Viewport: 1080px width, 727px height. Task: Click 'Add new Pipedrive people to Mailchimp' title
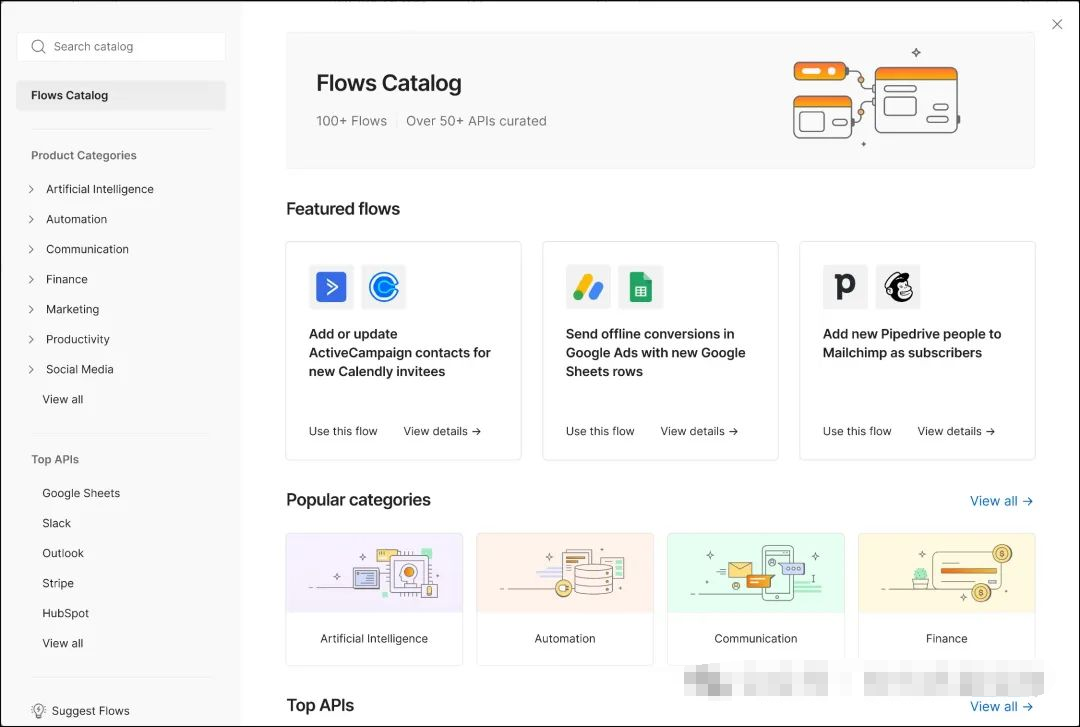pos(912,343)
